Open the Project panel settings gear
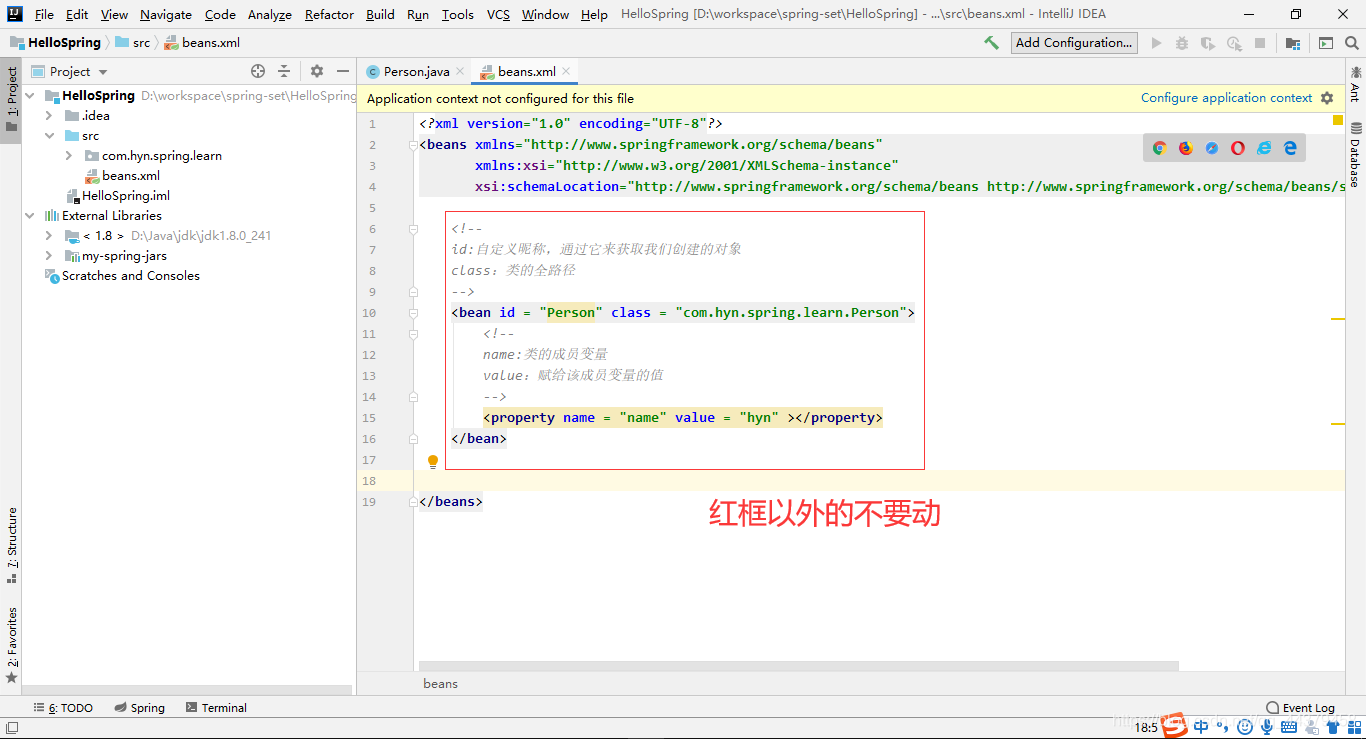1366x739 pixels. click(x=317, y=71)
